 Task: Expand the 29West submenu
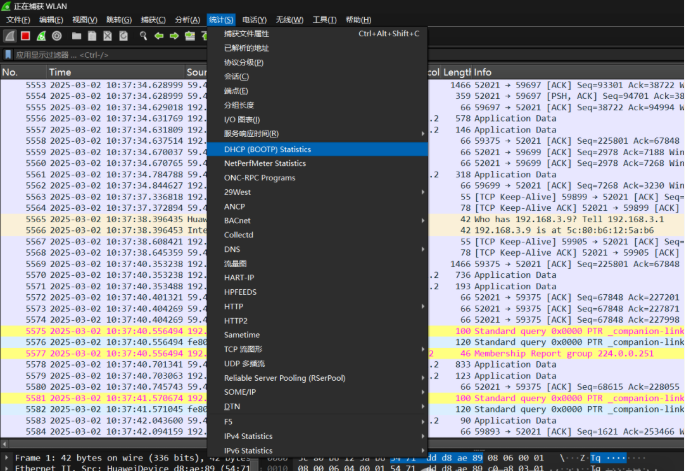[x=317, y=192]
